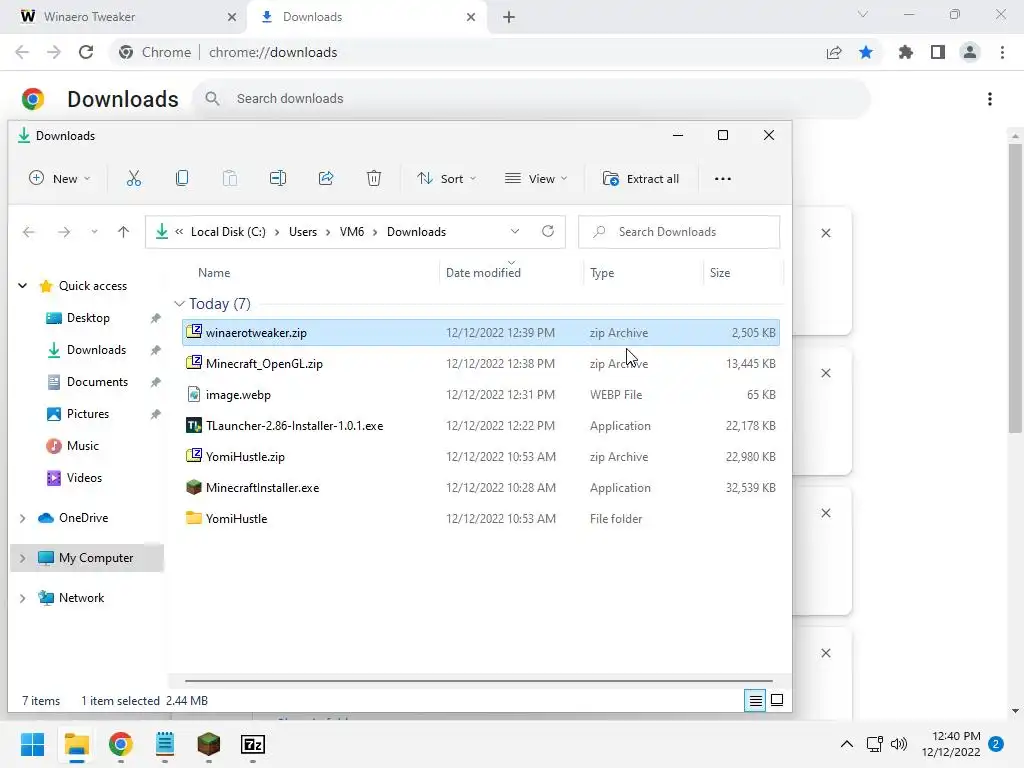Go up one folder level
Screen dimensions: 1024x768
tap(123, 232)
